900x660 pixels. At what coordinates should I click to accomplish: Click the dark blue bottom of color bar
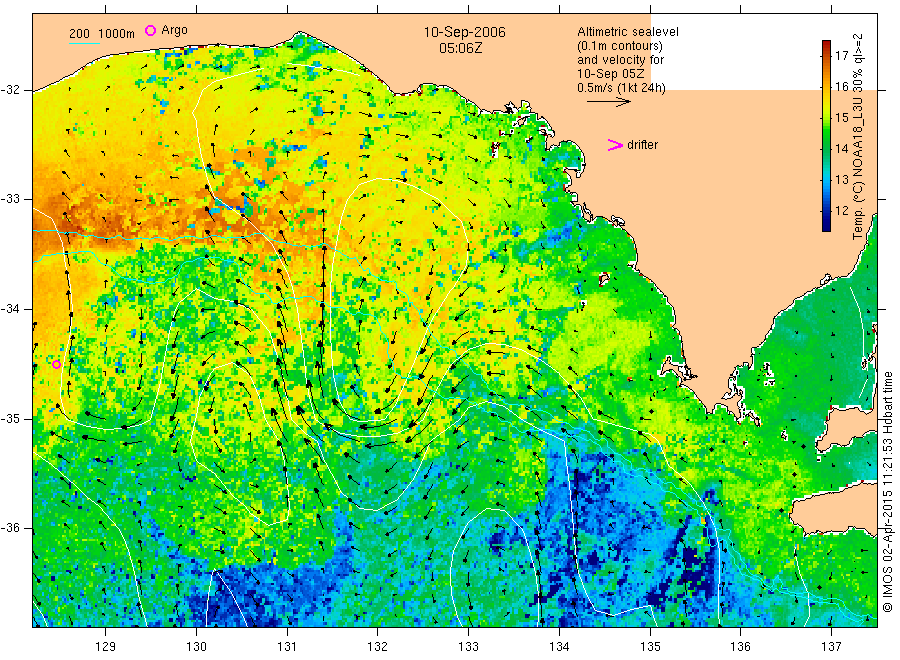(x=826, y=226)
